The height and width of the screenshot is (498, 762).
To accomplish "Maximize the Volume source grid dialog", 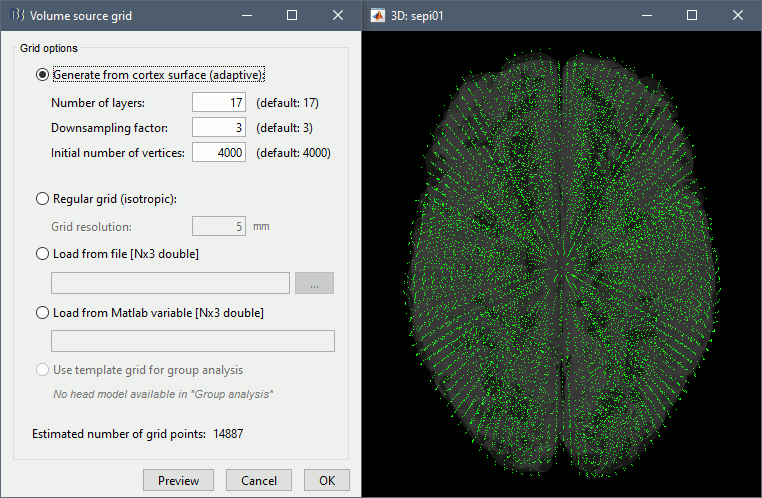I will (x=291, y=16).
